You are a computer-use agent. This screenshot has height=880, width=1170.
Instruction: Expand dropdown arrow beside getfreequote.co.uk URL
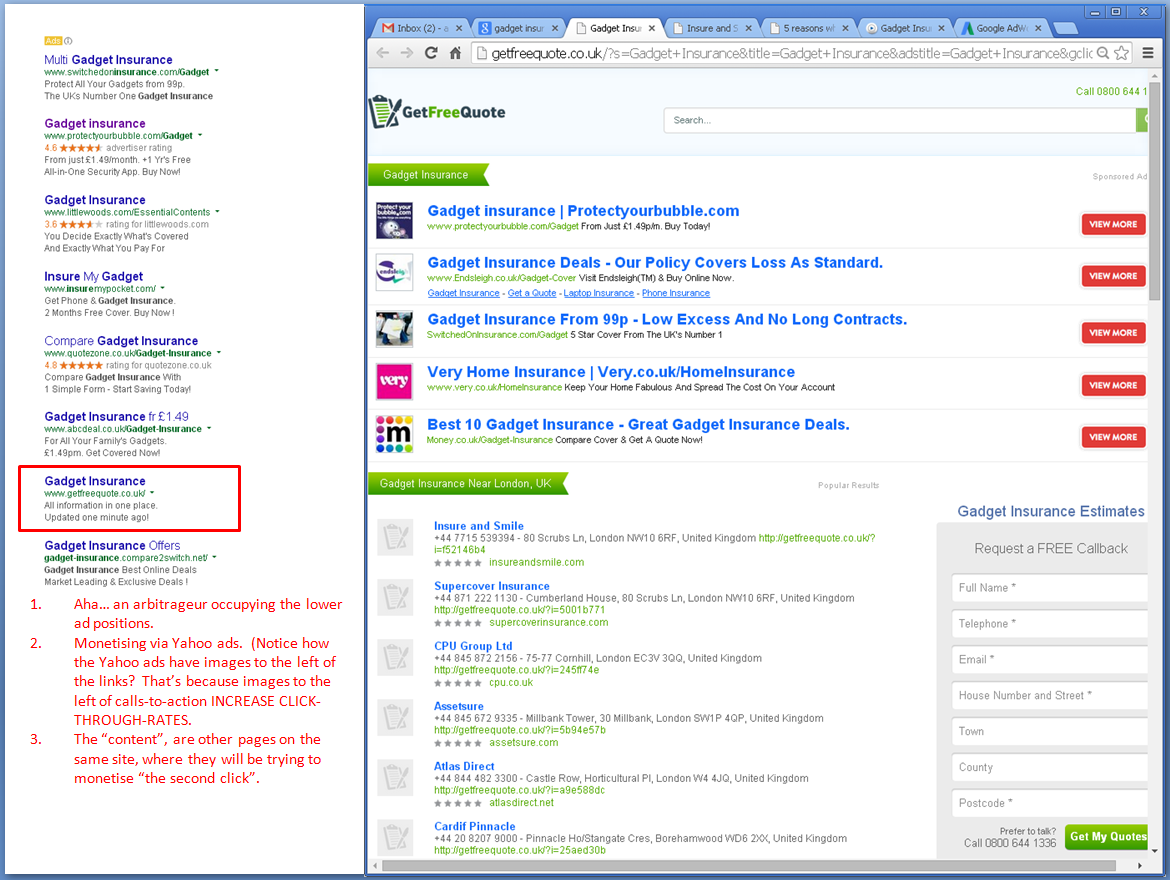(152, 493)
